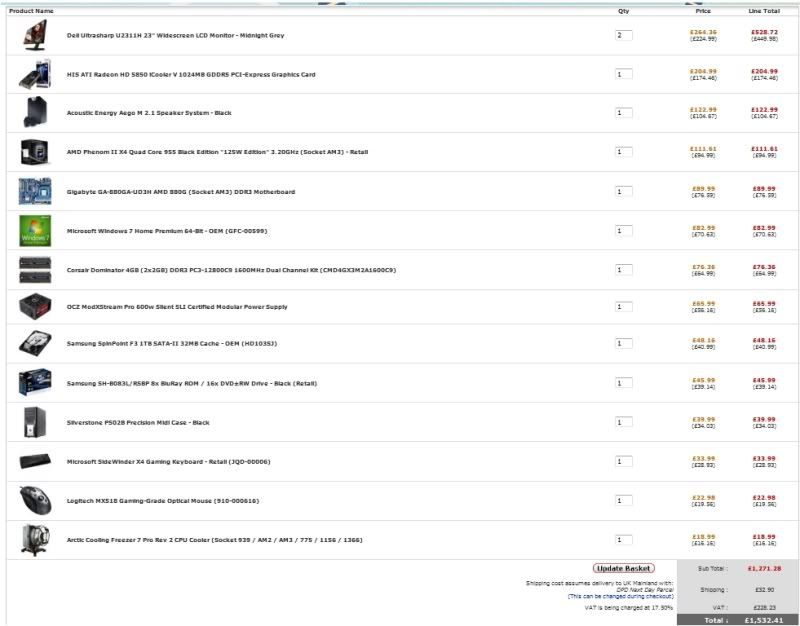This screenshot has height=626, width=800.
Task: Click quantity field for Samsung BluRay drive
Action: click(623, 383)
